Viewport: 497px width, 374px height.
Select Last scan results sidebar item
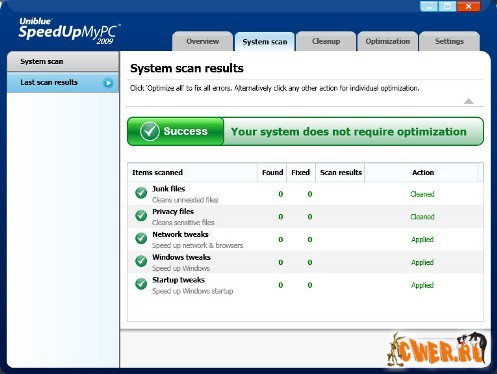point(63,82)
